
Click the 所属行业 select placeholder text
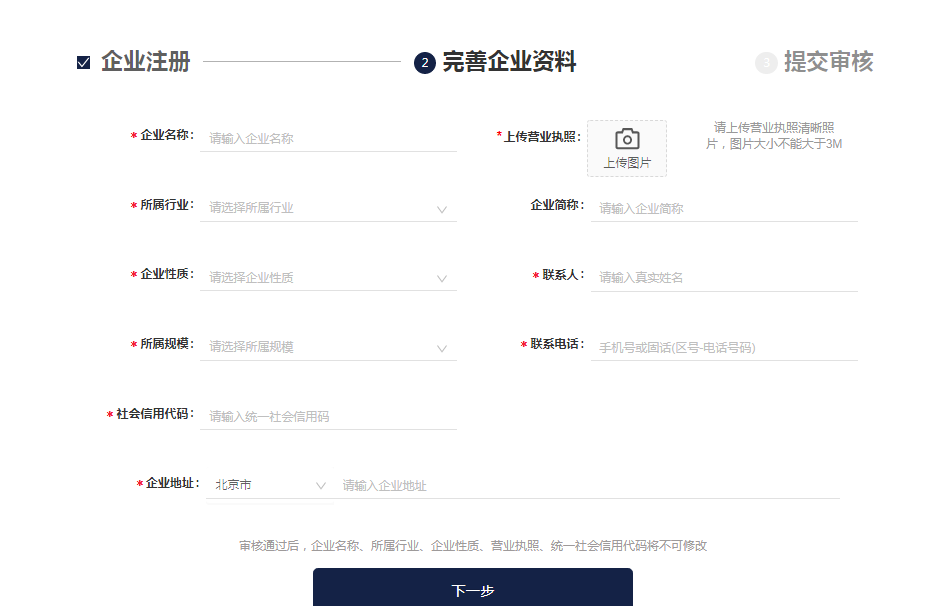252,208
